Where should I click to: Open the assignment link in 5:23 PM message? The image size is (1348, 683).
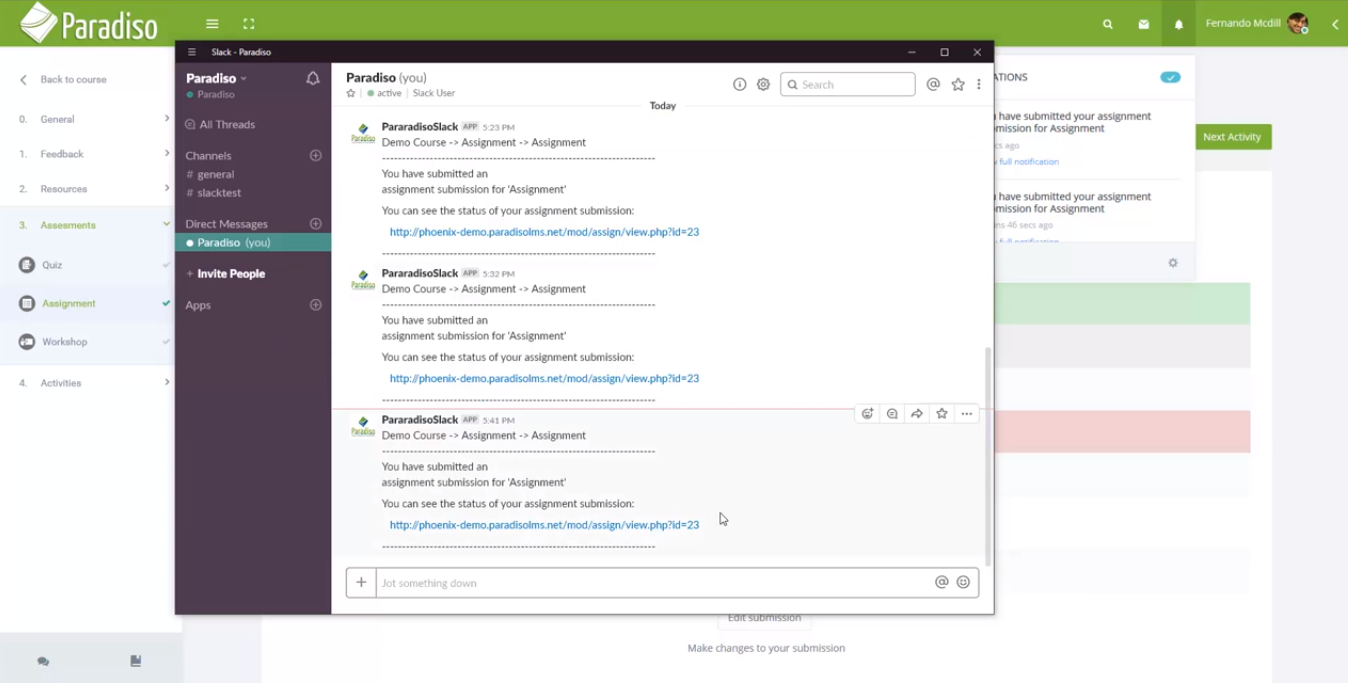click(x=544, y=232)
